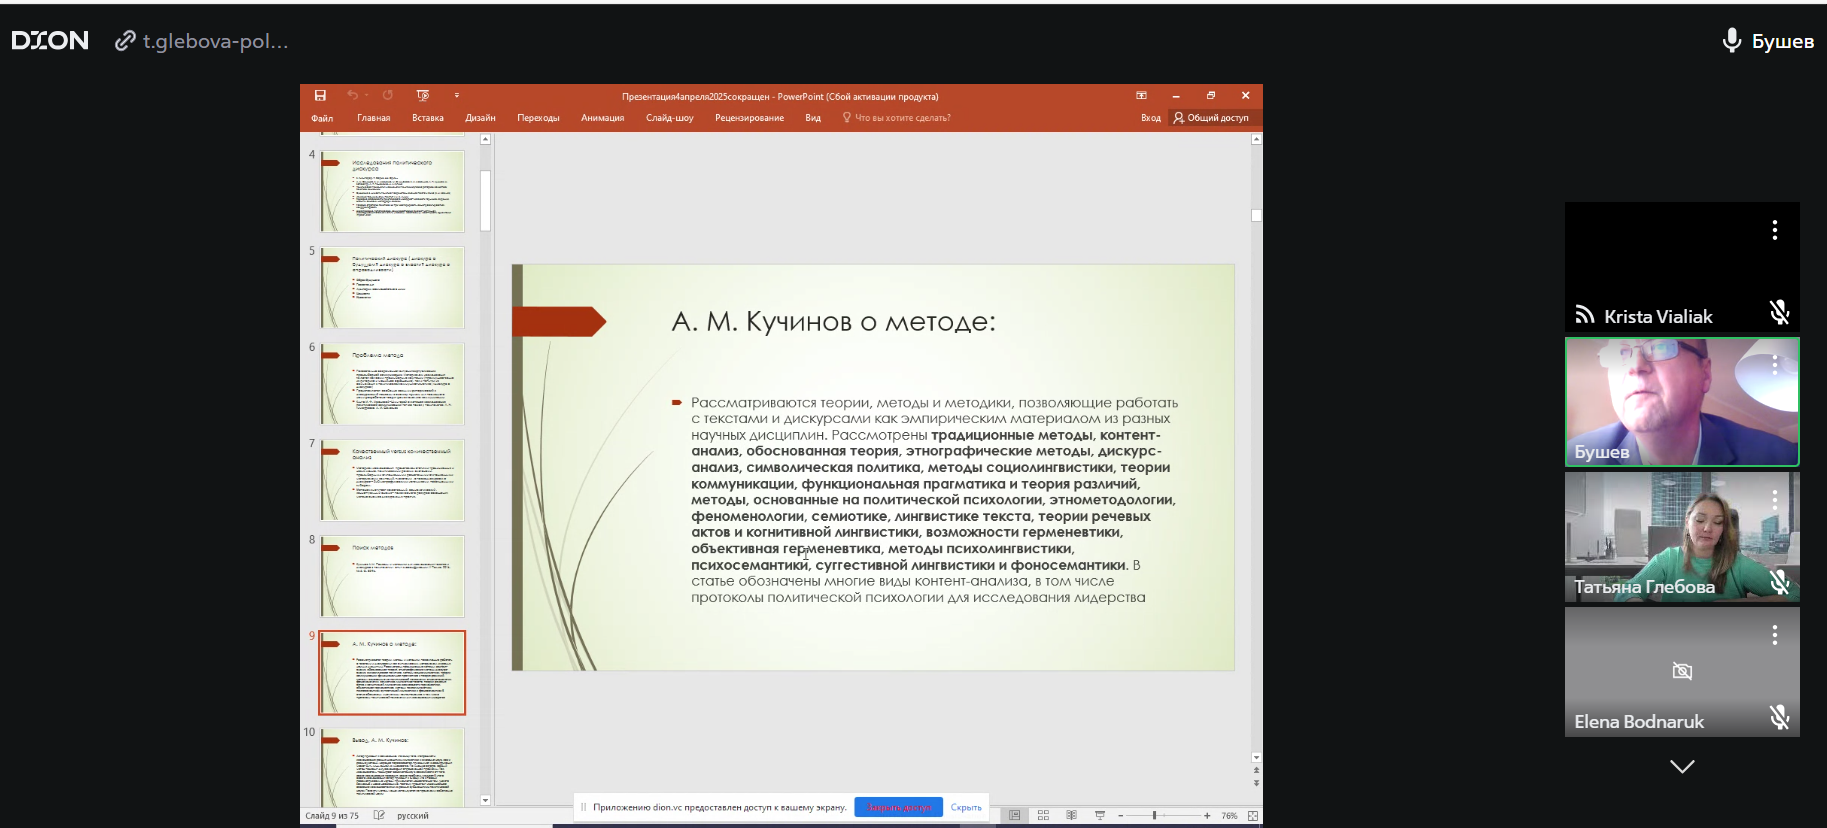Fit slide to current window icon
Image resolution: width=1827 pixels, height=828 pixels.
1253,816
